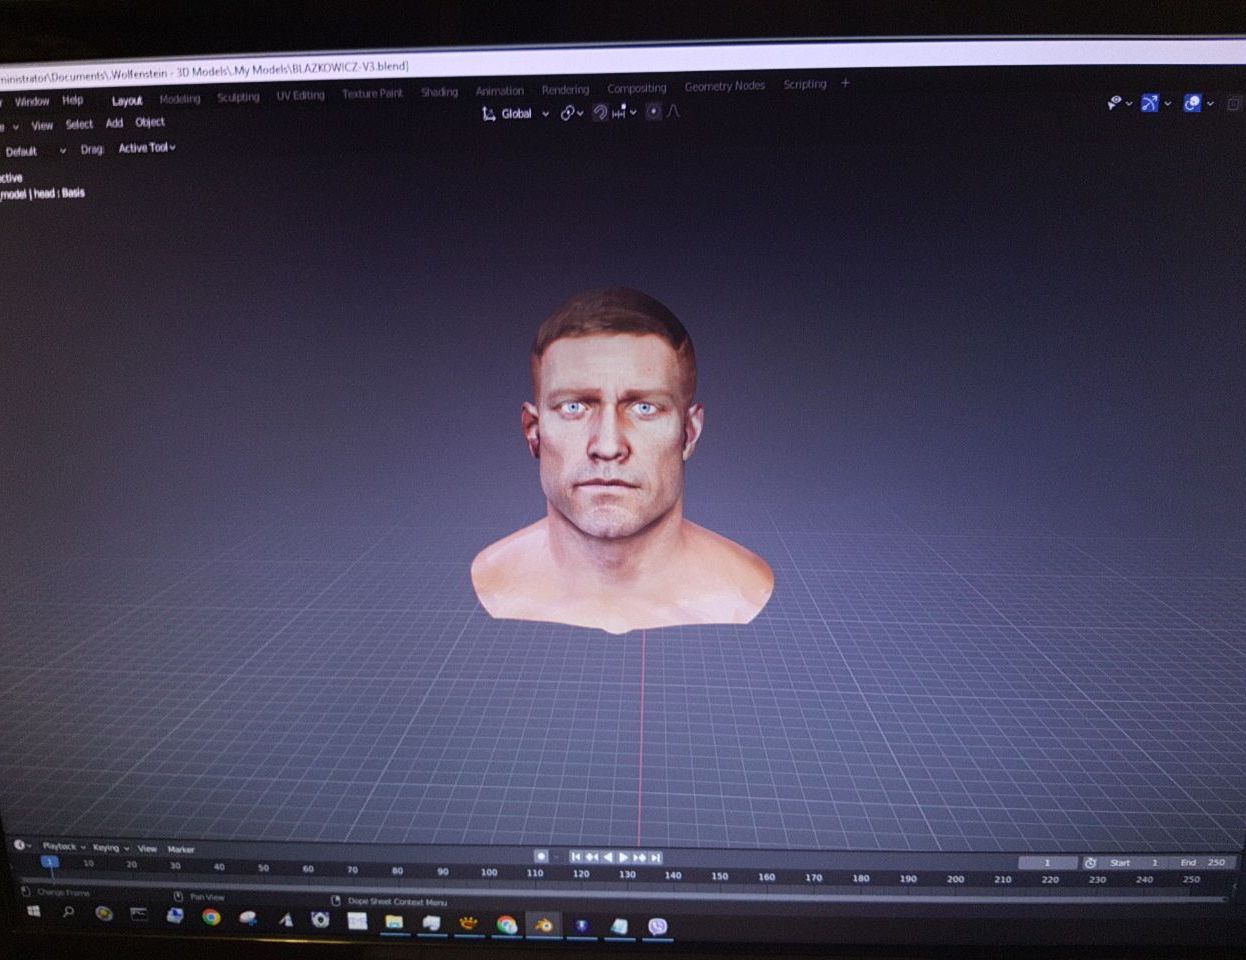Screen dimensions: 1246x960
Task: Open the Default orientation dropdown
Action: (x=35, y=151)
